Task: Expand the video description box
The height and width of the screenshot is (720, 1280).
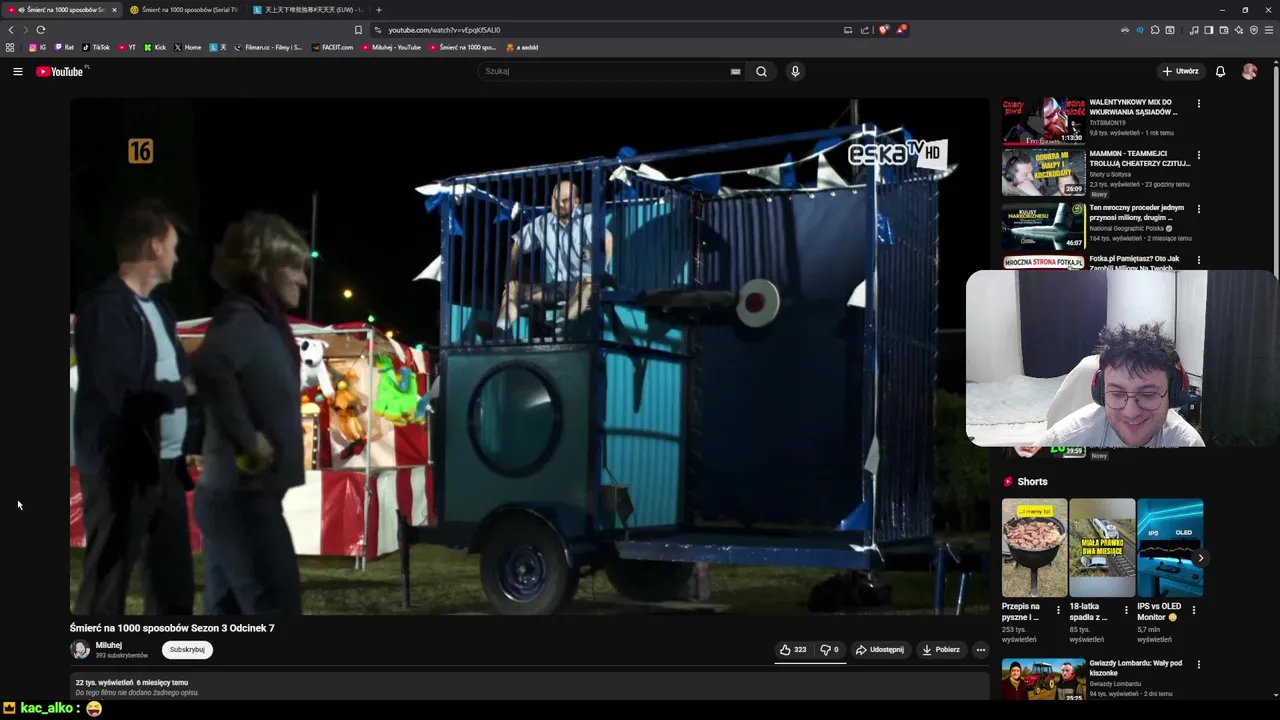Action: tap(530, 687)
